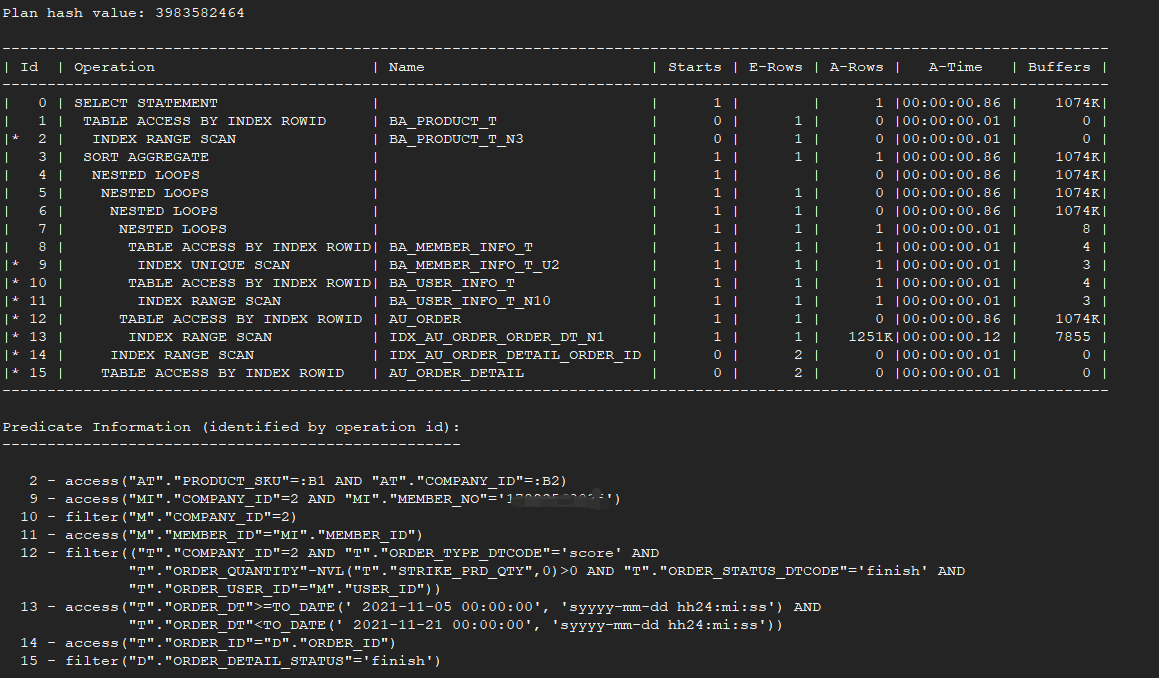Select the Operation column header
Screen dimensions: 1159x678
point(114,67)
